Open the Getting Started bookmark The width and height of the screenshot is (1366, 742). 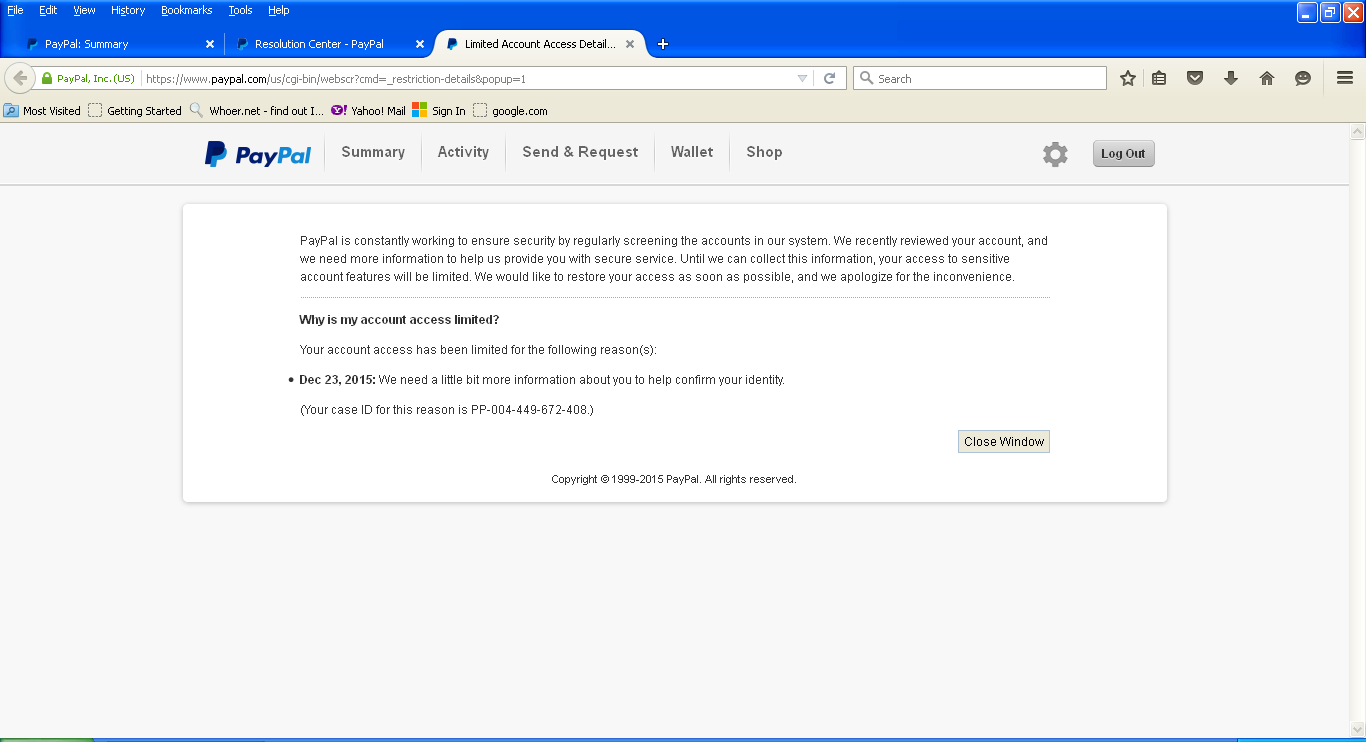pos(135,111)
